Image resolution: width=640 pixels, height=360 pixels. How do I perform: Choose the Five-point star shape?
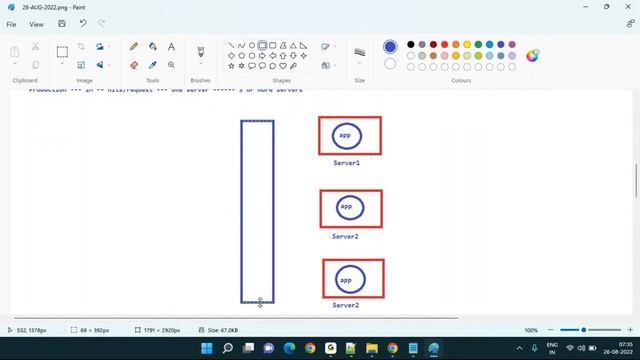231,66
